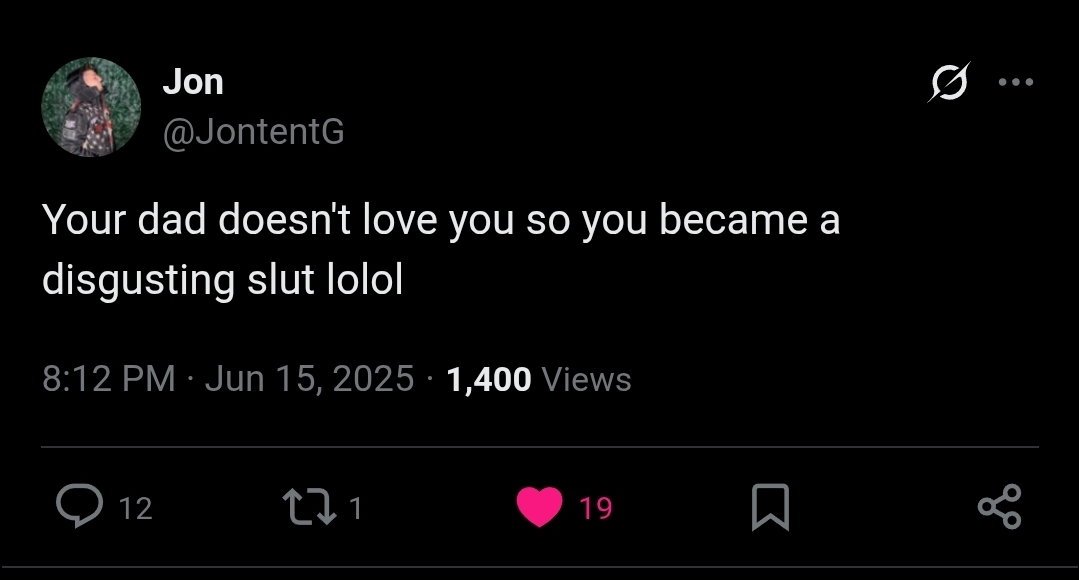Open the share icon options

[x=999, y=507]
